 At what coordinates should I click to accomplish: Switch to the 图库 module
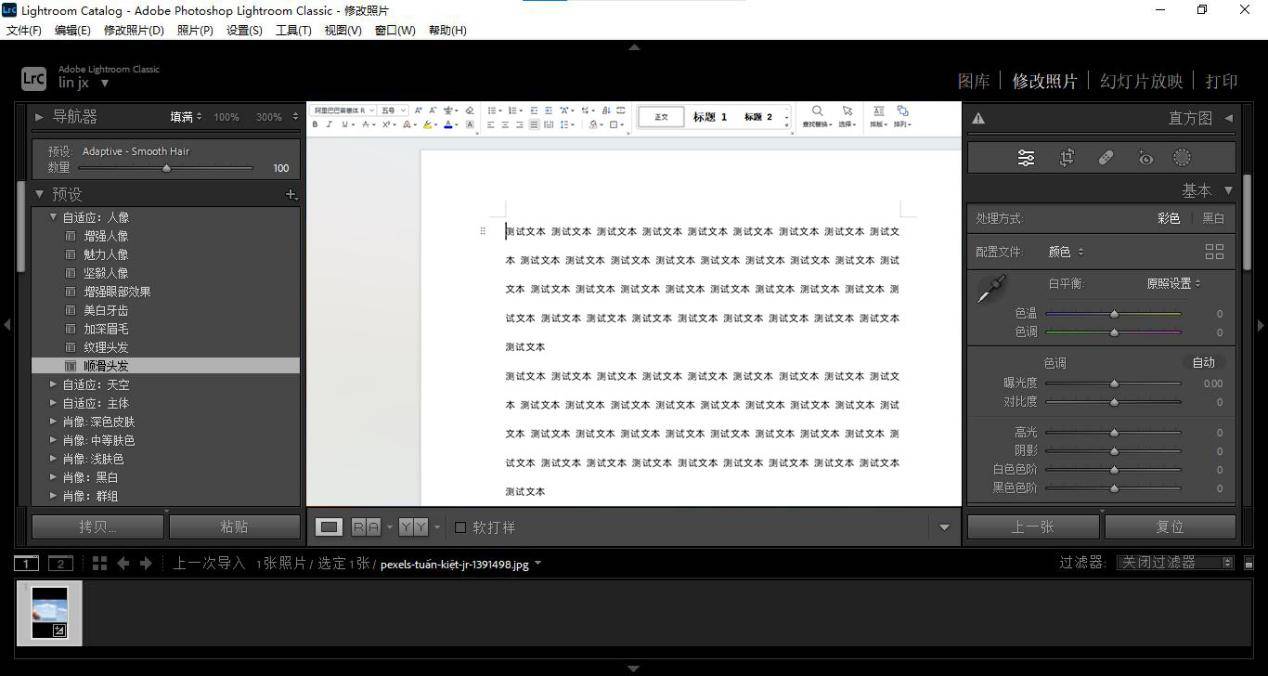point(974,81)
